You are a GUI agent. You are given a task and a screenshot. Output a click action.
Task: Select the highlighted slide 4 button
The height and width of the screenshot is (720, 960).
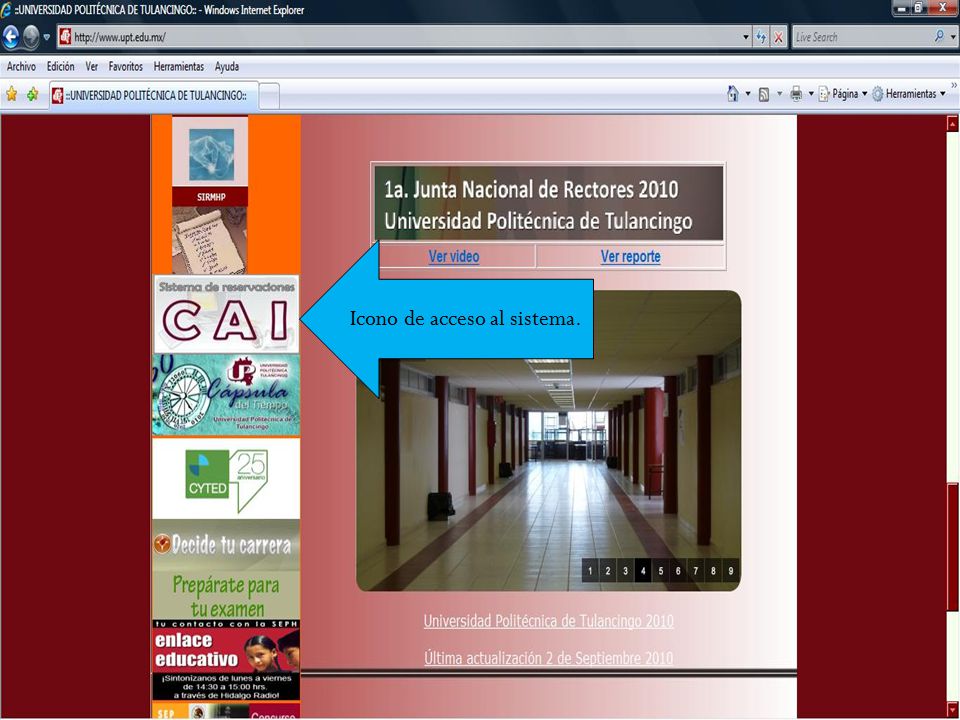pyautogui.click(x=643, y=571)
